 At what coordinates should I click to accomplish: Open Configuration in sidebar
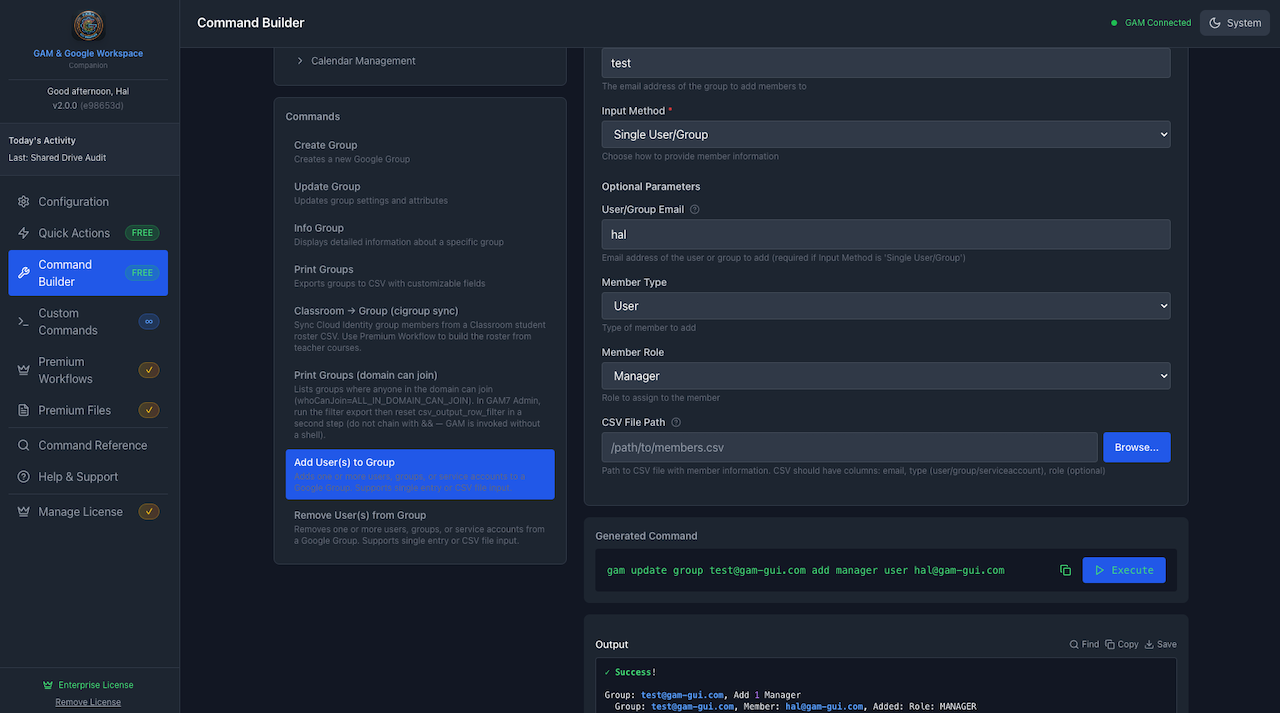[x=88, y=202]
